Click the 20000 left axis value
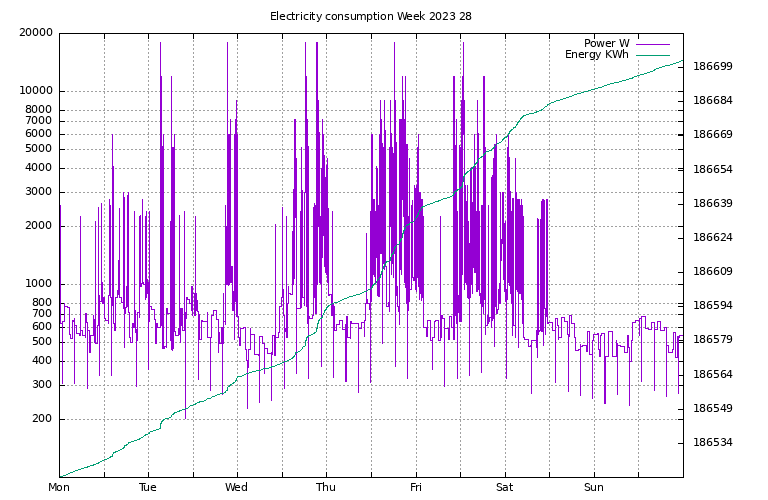Image resolution: width=768 pixels, height=500 pixels. click(36, 33)
